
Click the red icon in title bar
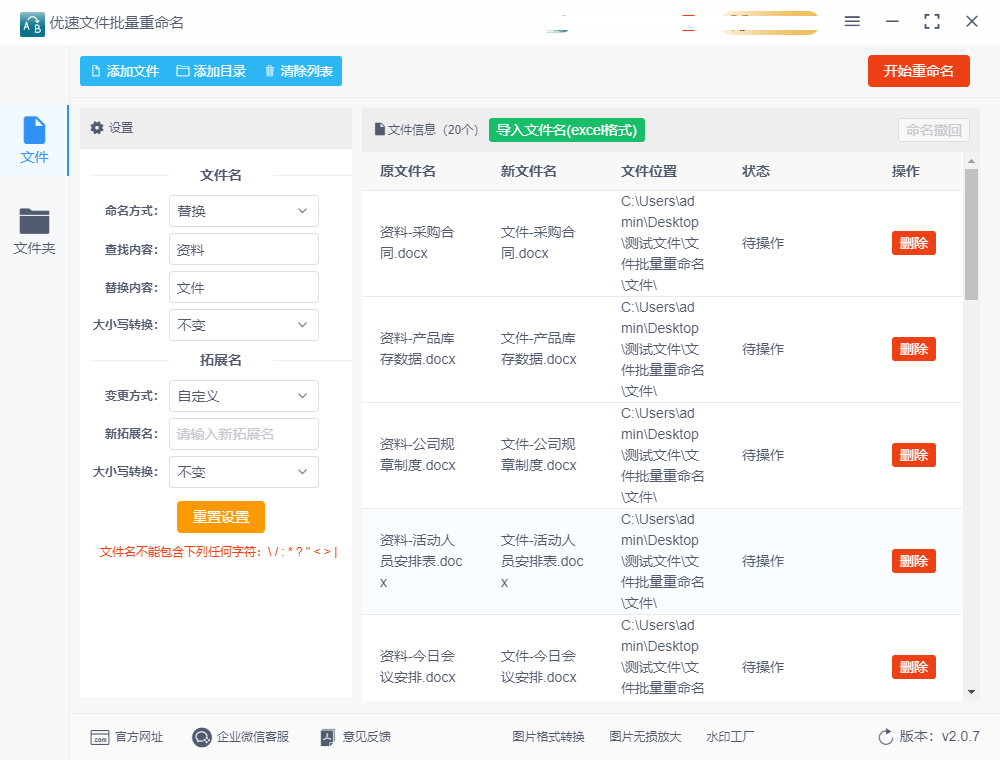pyautogui.click(x=688, y=23)
